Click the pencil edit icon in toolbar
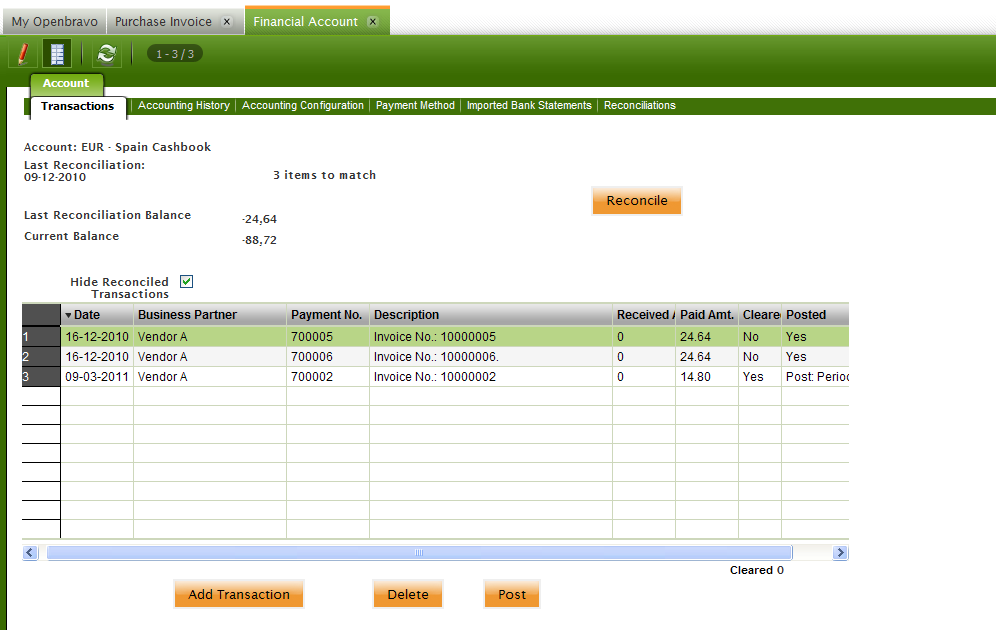The height and width of the screenshot is (630, 996). click(22, 54)
